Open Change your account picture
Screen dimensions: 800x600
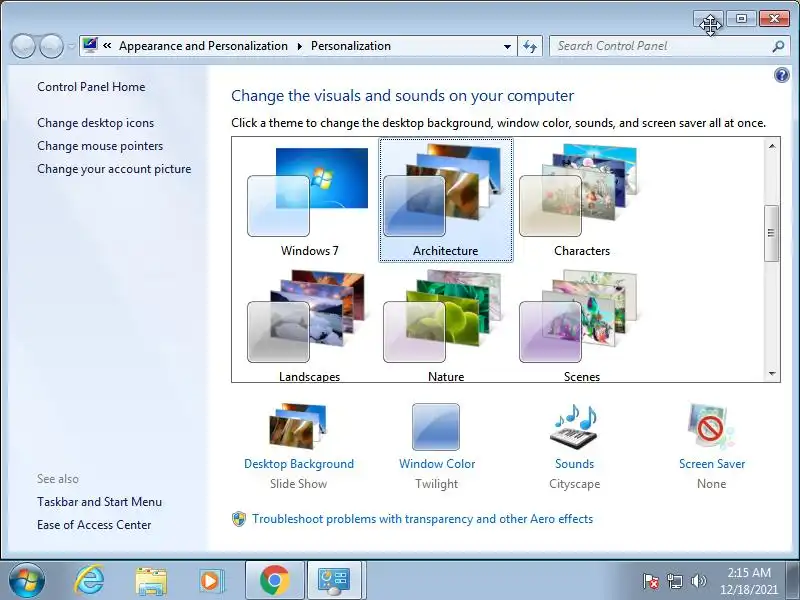114,169
